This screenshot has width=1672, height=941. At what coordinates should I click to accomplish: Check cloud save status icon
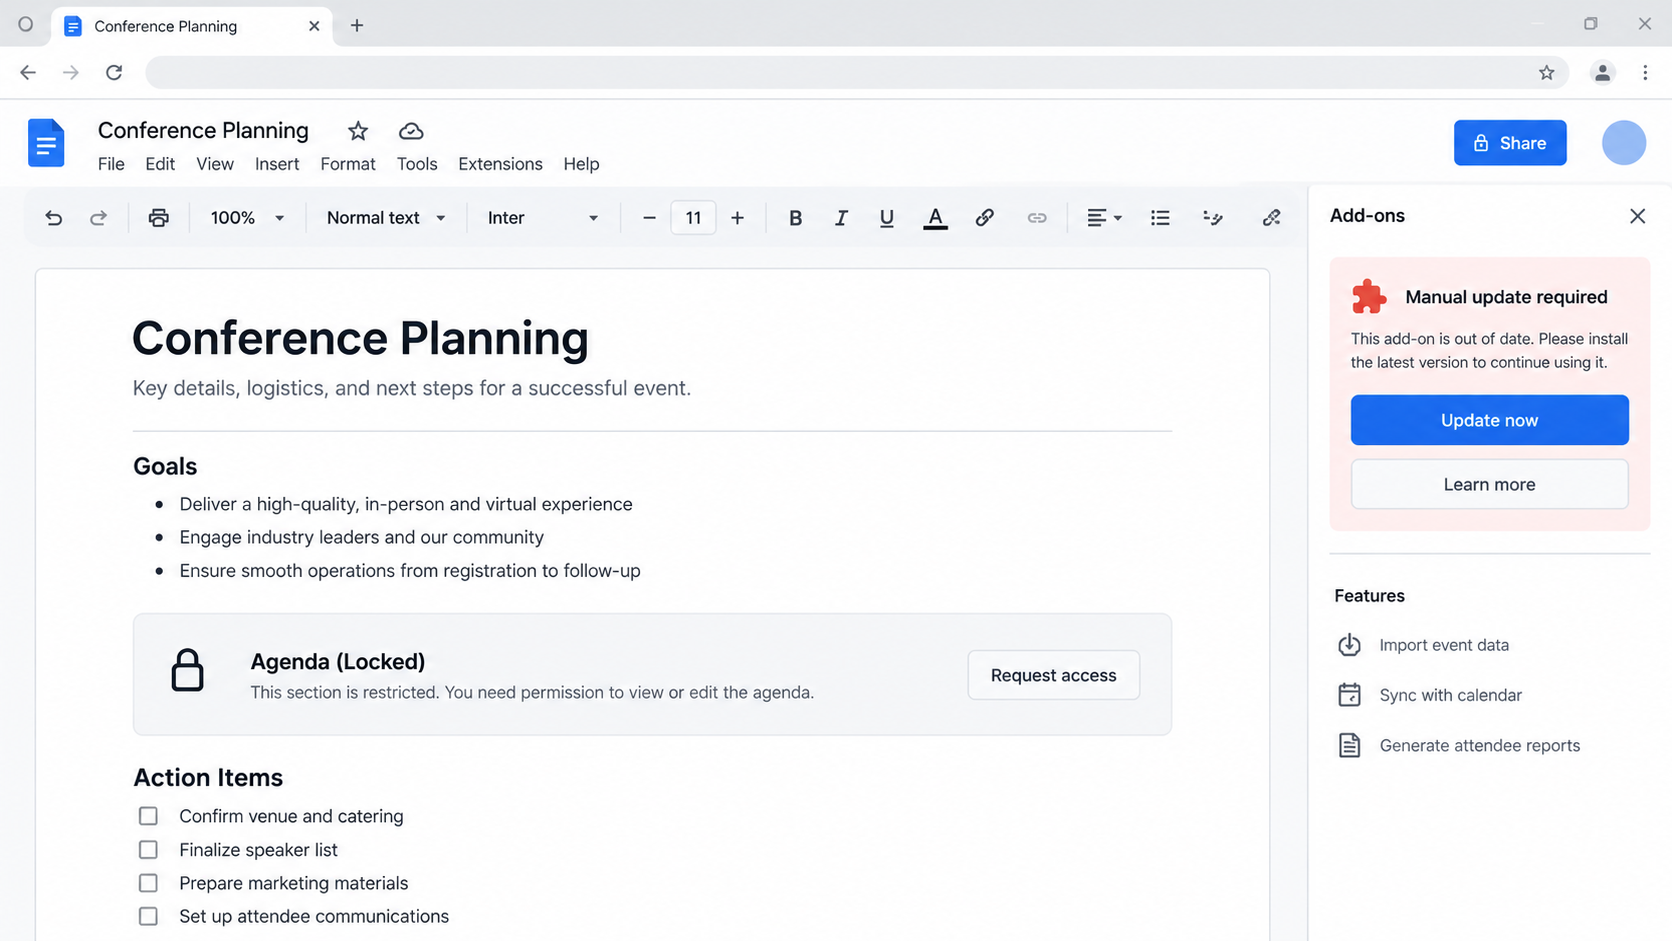[411, 131]
